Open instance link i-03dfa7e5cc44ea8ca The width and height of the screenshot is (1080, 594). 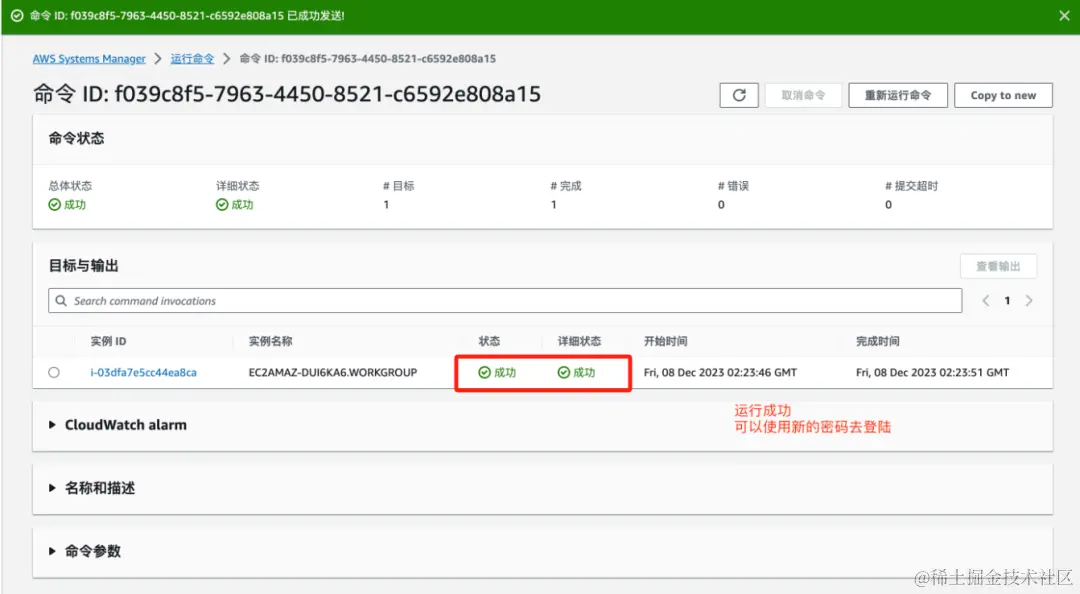click(143, 372)
